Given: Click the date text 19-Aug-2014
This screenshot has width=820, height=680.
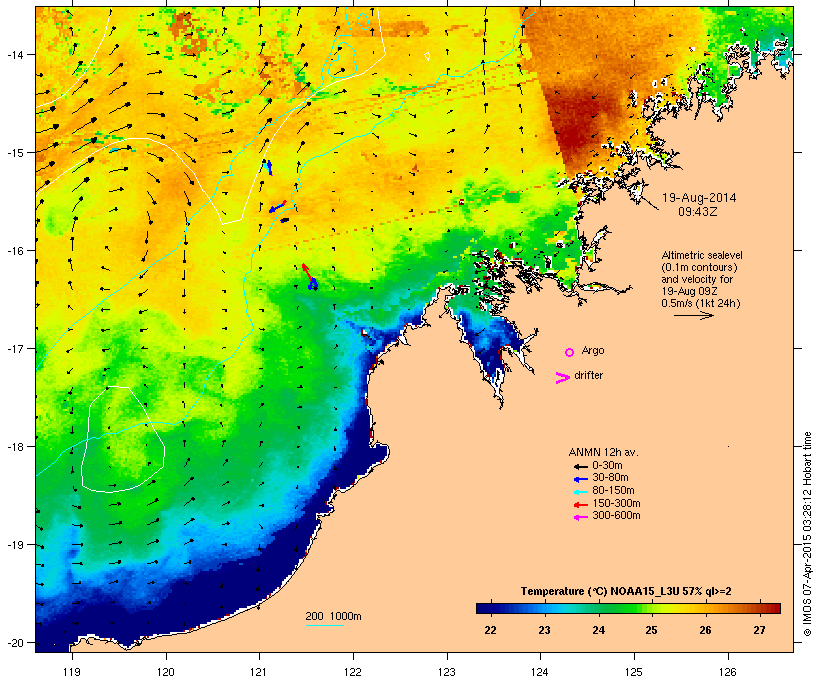Looking at the screenshot, I should point(699,198).
